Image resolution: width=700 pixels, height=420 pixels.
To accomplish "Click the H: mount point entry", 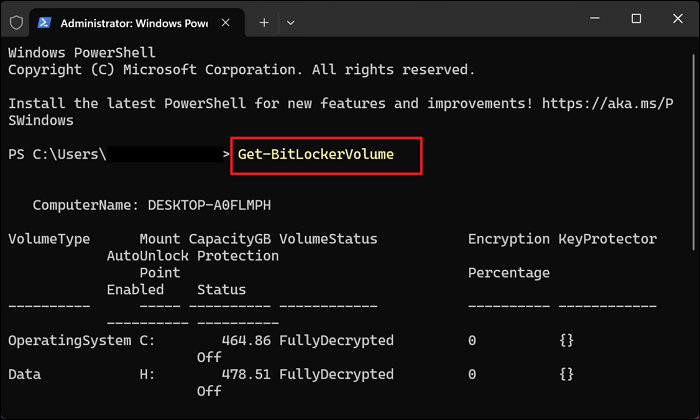I will click(147, 374).
